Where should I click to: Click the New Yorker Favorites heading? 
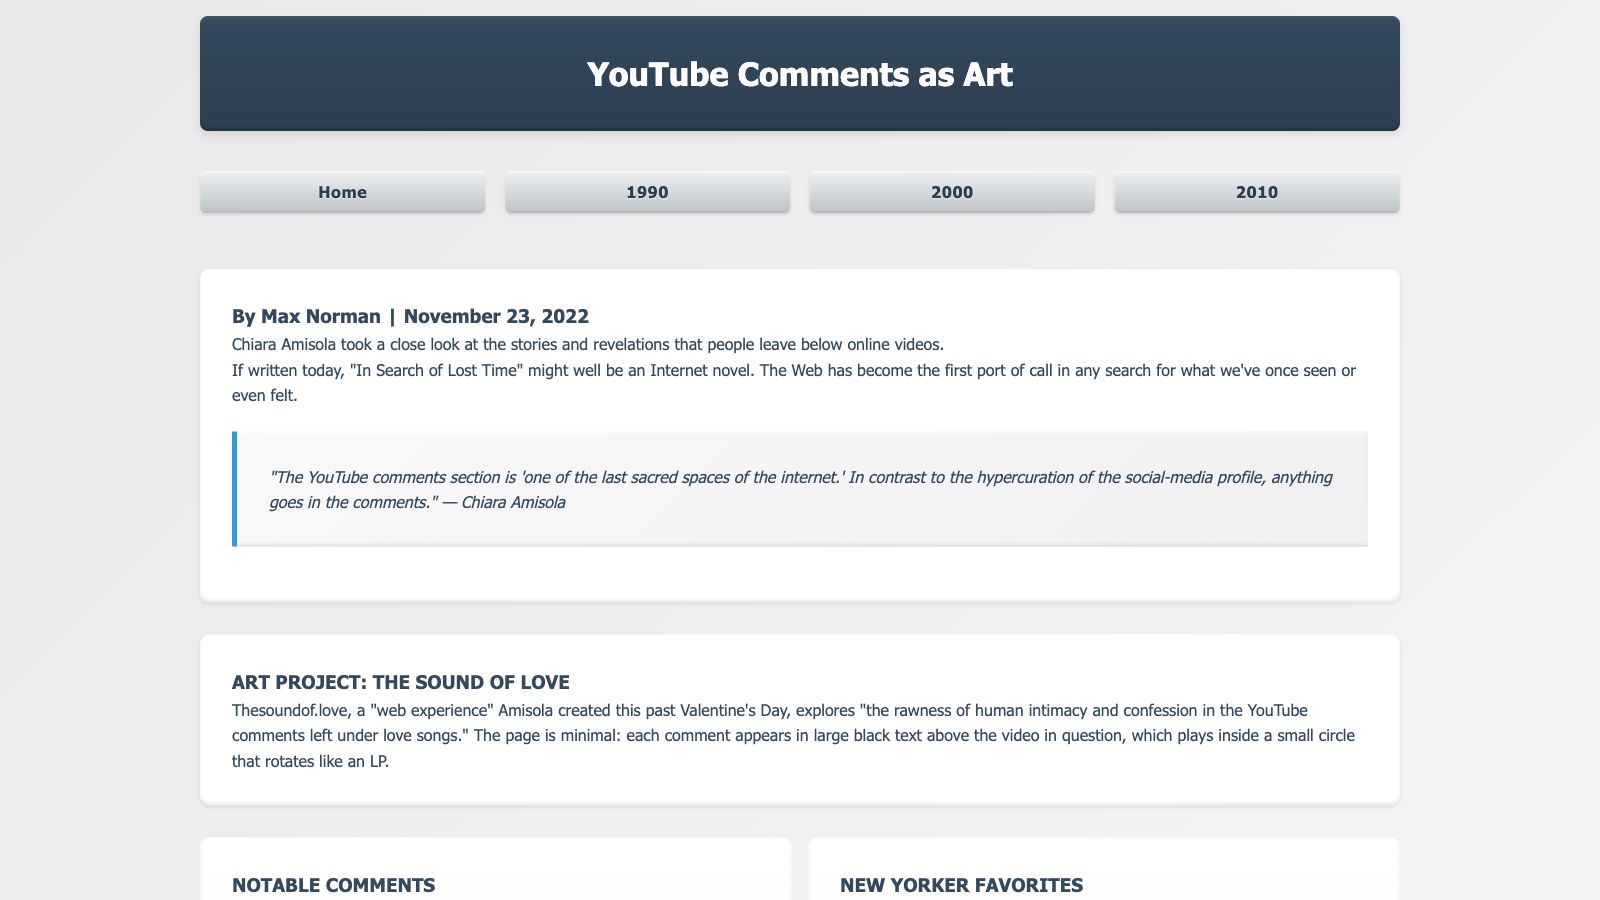point(961,885)
